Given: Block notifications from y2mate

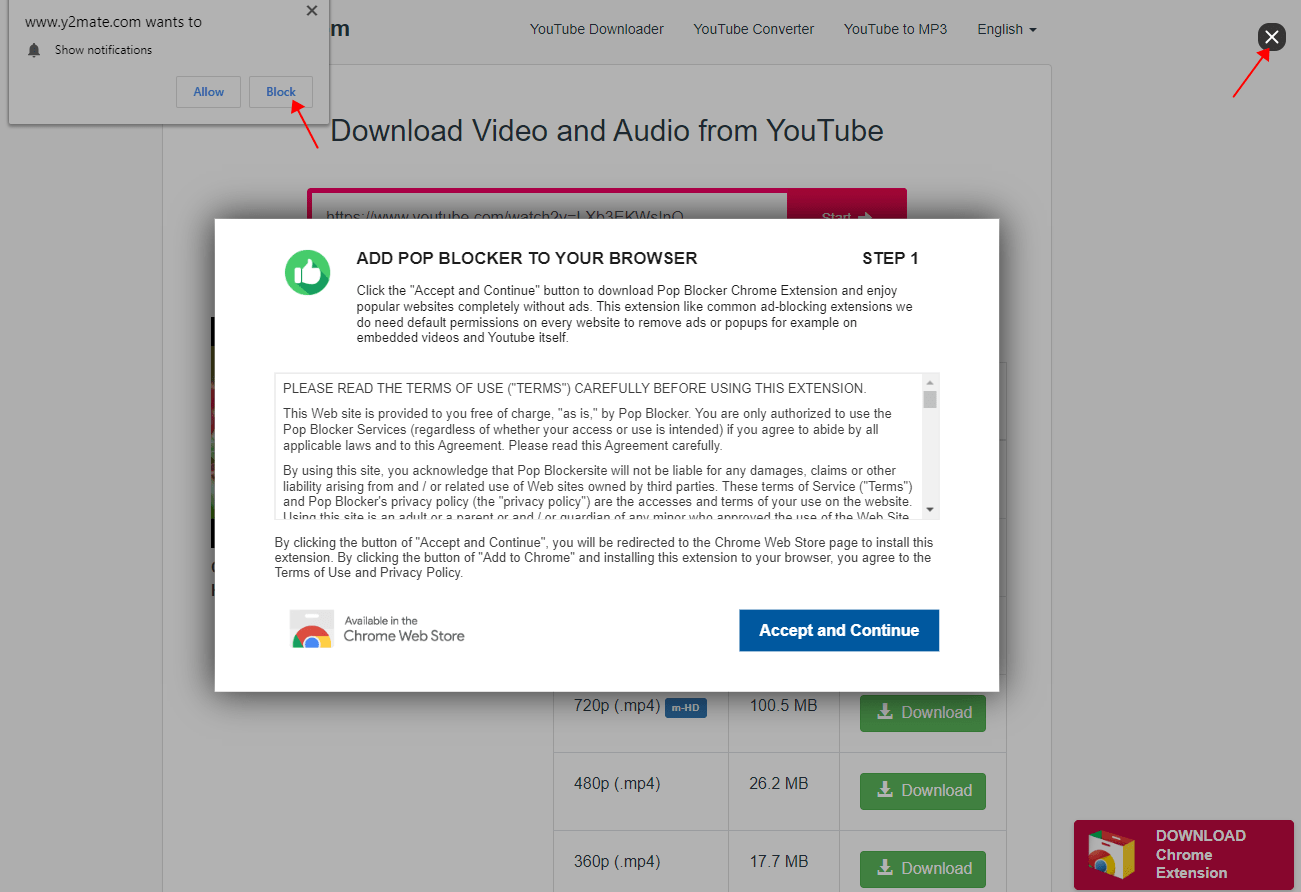Looking at the screenshot, I should tap(280, 92).
